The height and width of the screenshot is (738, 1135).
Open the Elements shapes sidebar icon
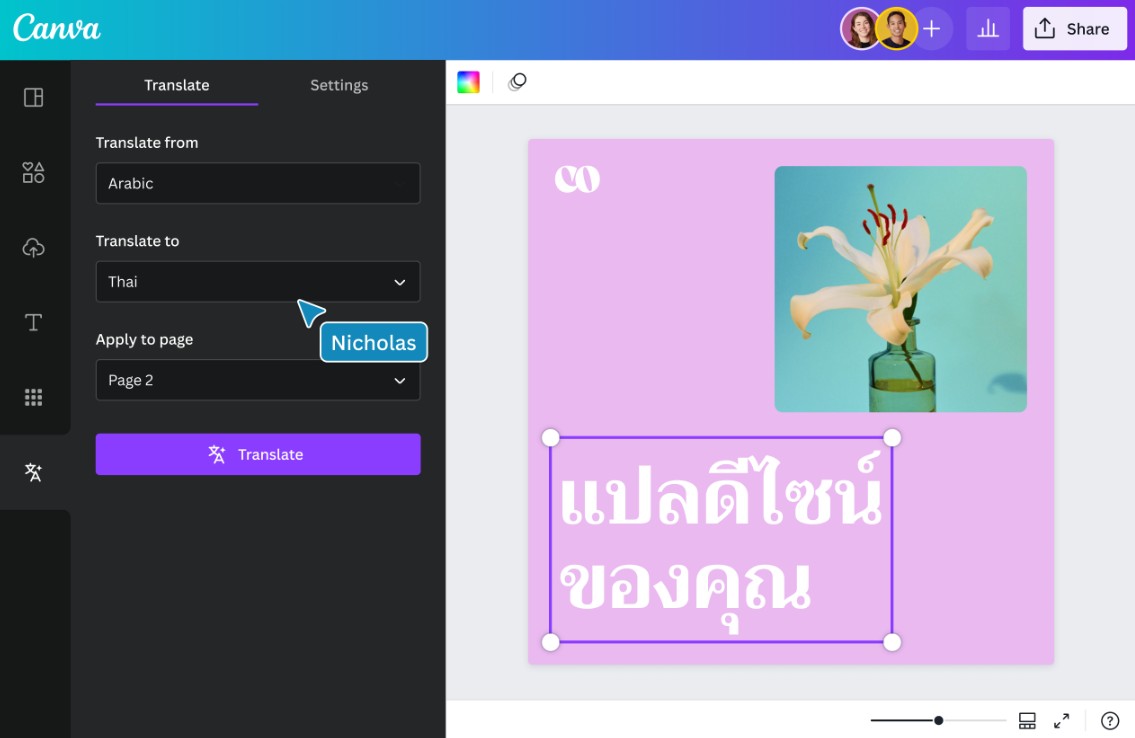pyautogui.click(x=33, y=173)
